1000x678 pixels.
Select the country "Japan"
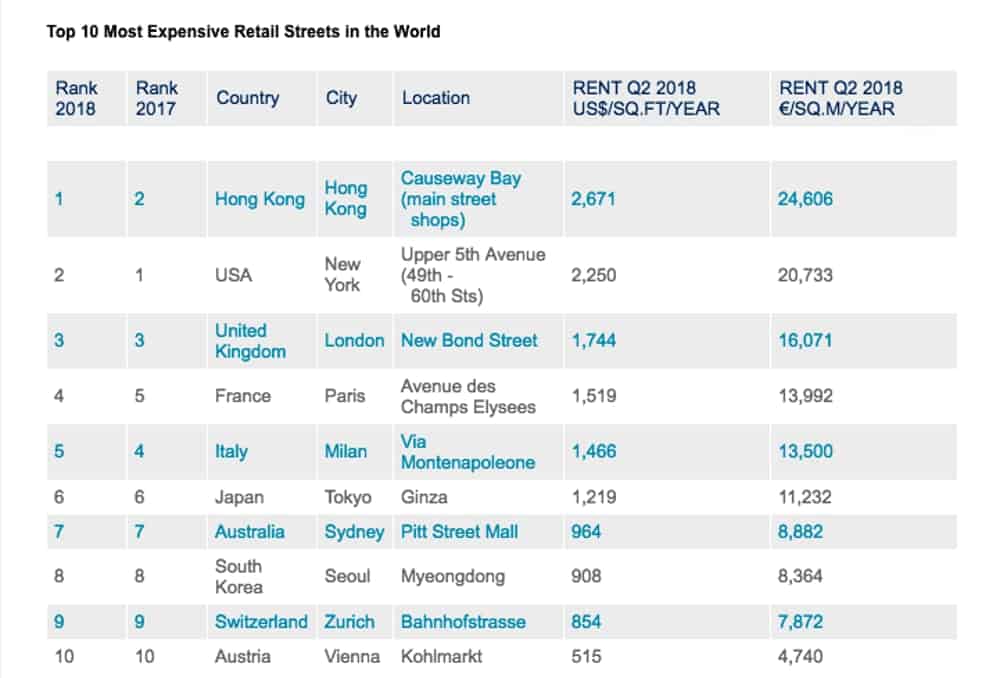239,497
